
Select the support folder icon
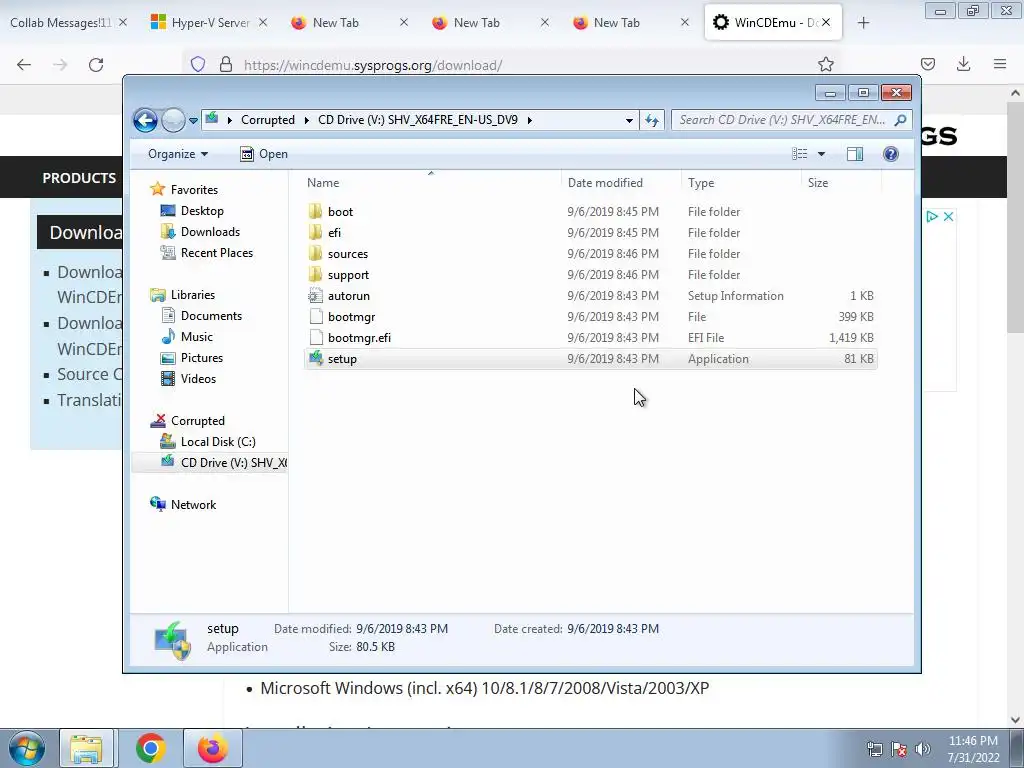[315, 274]
